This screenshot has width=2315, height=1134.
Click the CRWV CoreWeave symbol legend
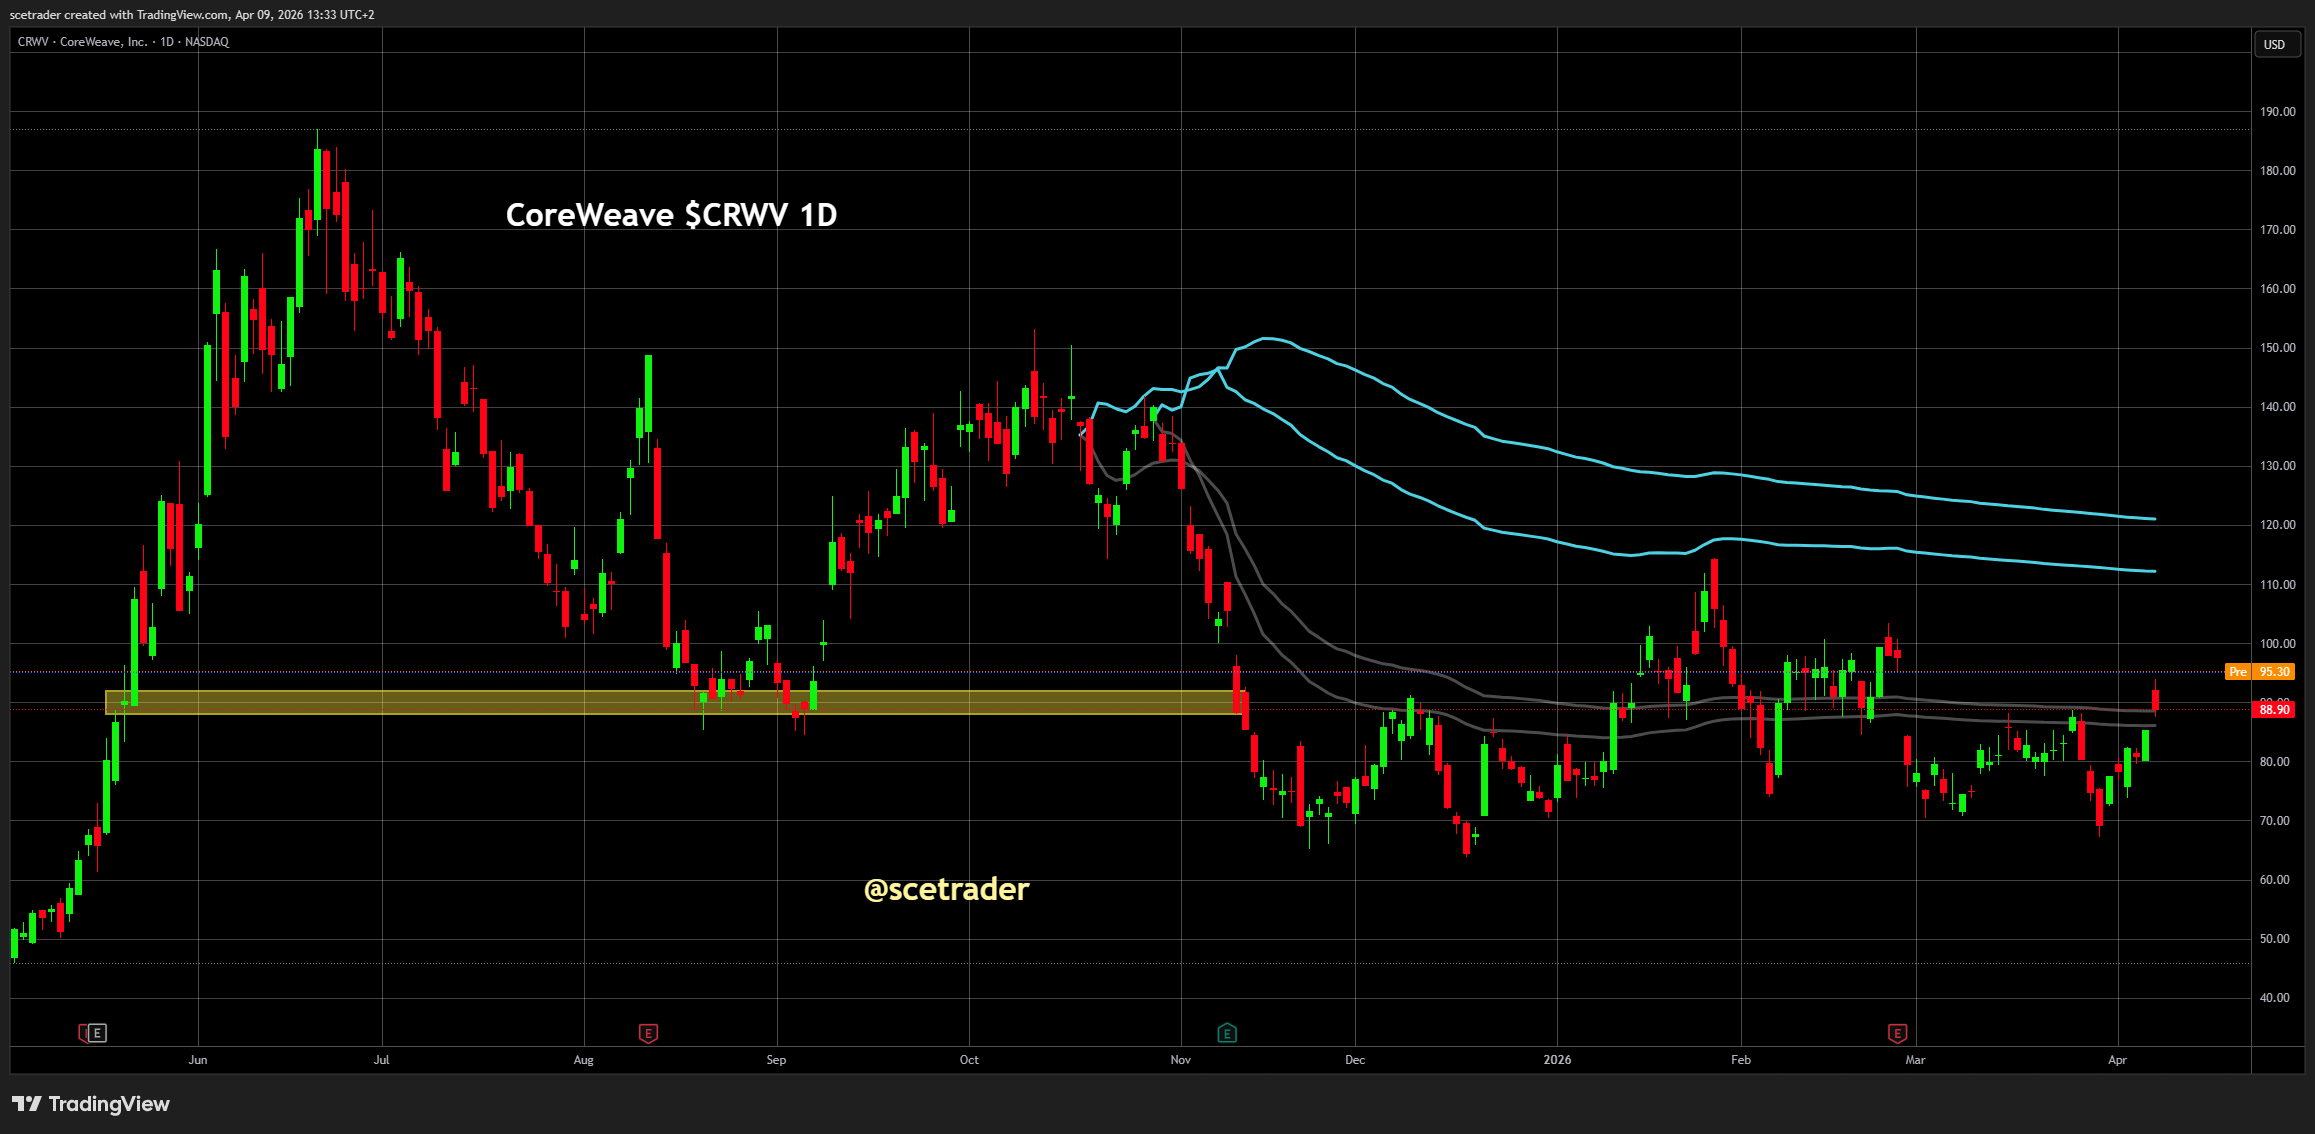123,42
